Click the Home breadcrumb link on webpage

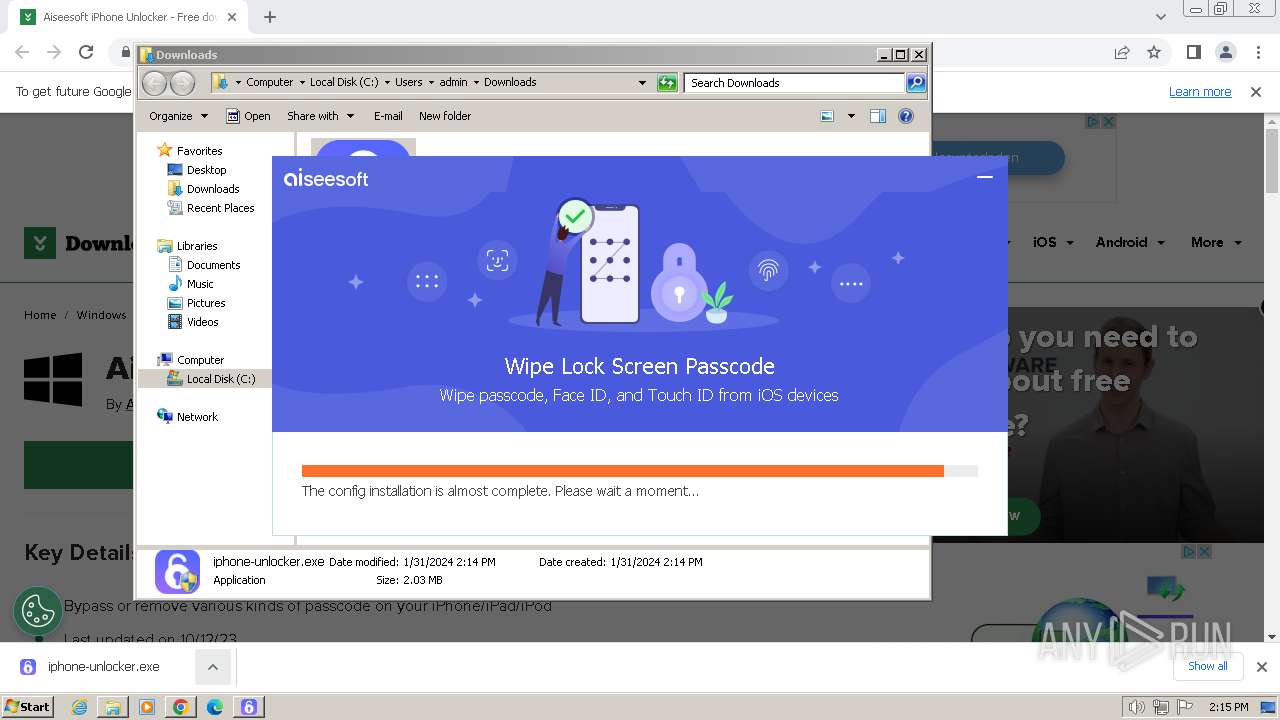(40, 315)
